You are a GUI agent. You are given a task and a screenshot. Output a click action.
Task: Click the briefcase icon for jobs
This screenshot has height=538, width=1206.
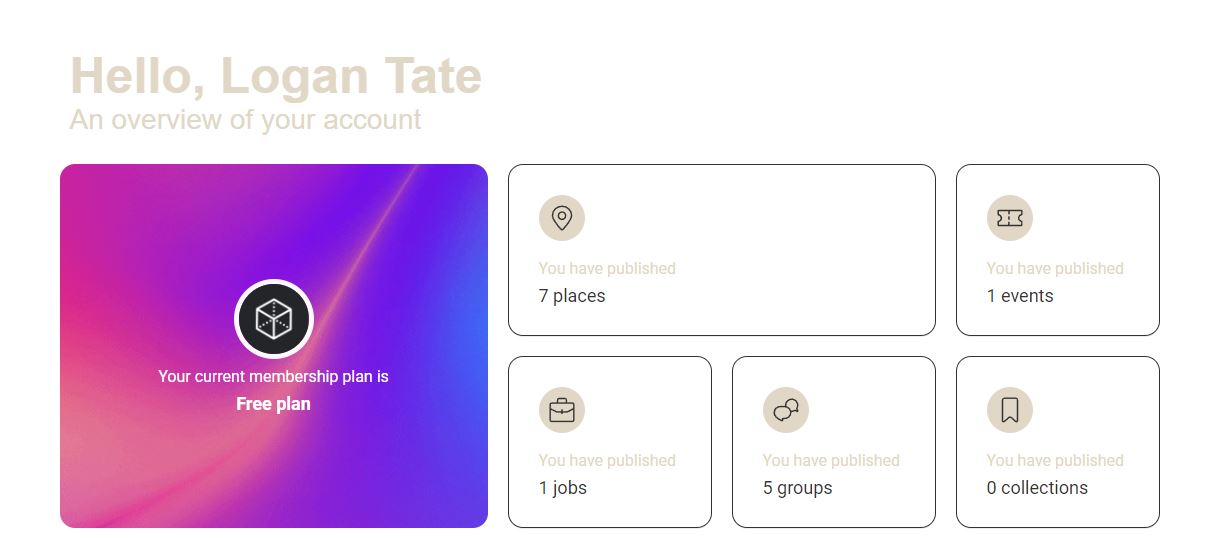coord(562,410)
